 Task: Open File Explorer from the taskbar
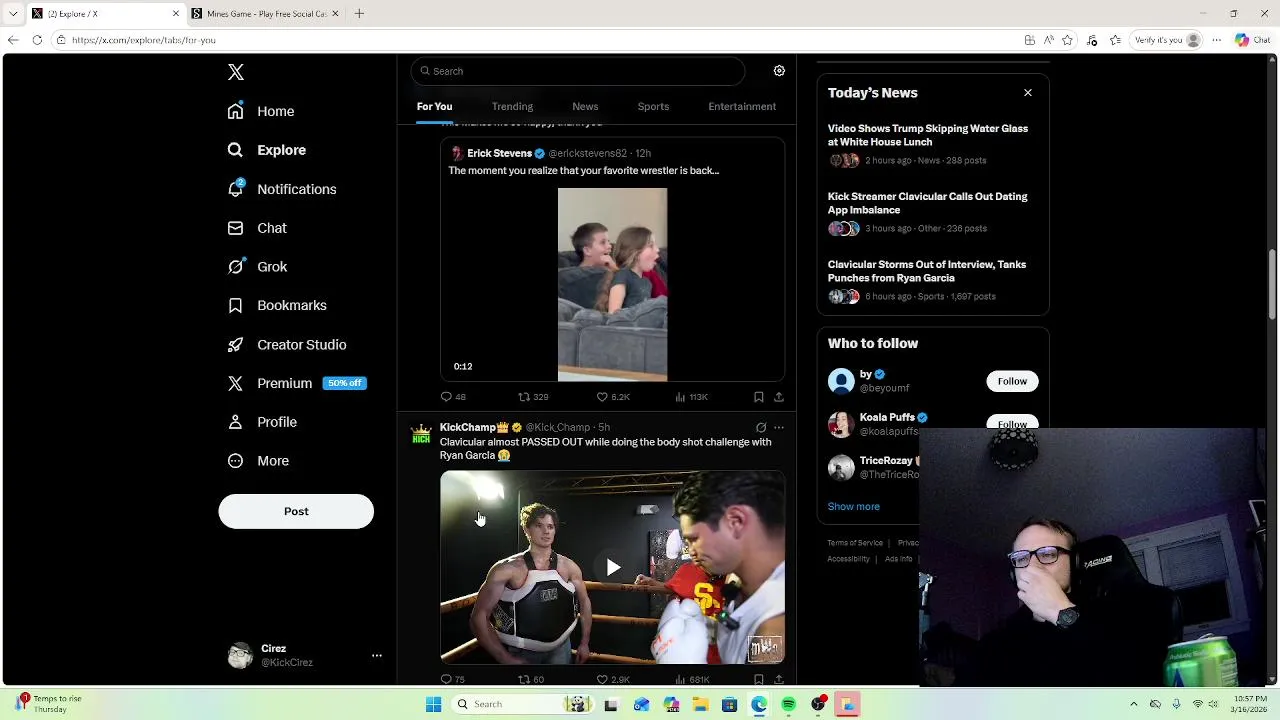(701, 704)
